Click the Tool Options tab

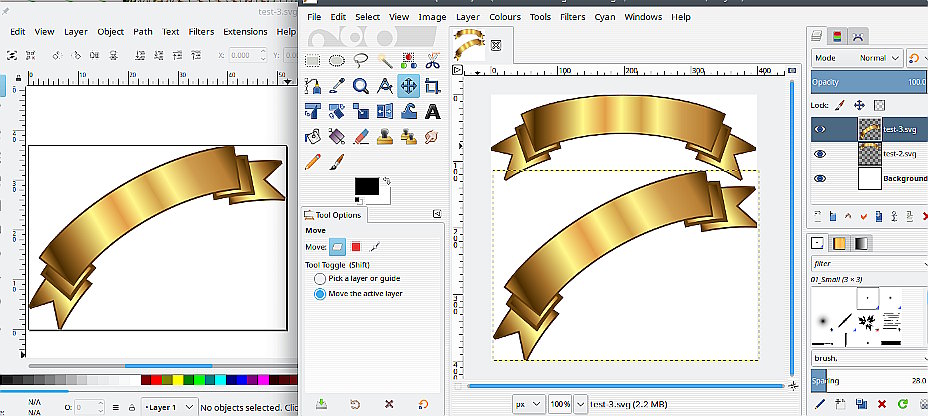click(x=335, y=215)
